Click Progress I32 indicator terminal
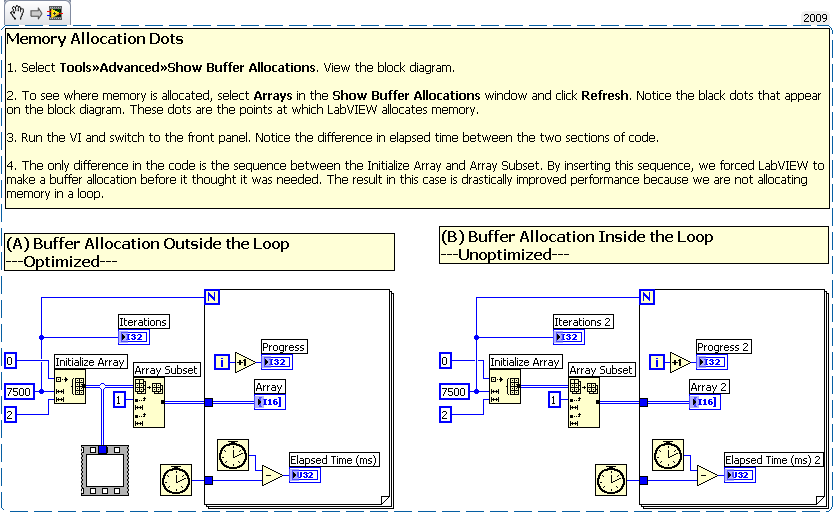The width and height of the screenshot is (834, 513). tap(277, 362)
